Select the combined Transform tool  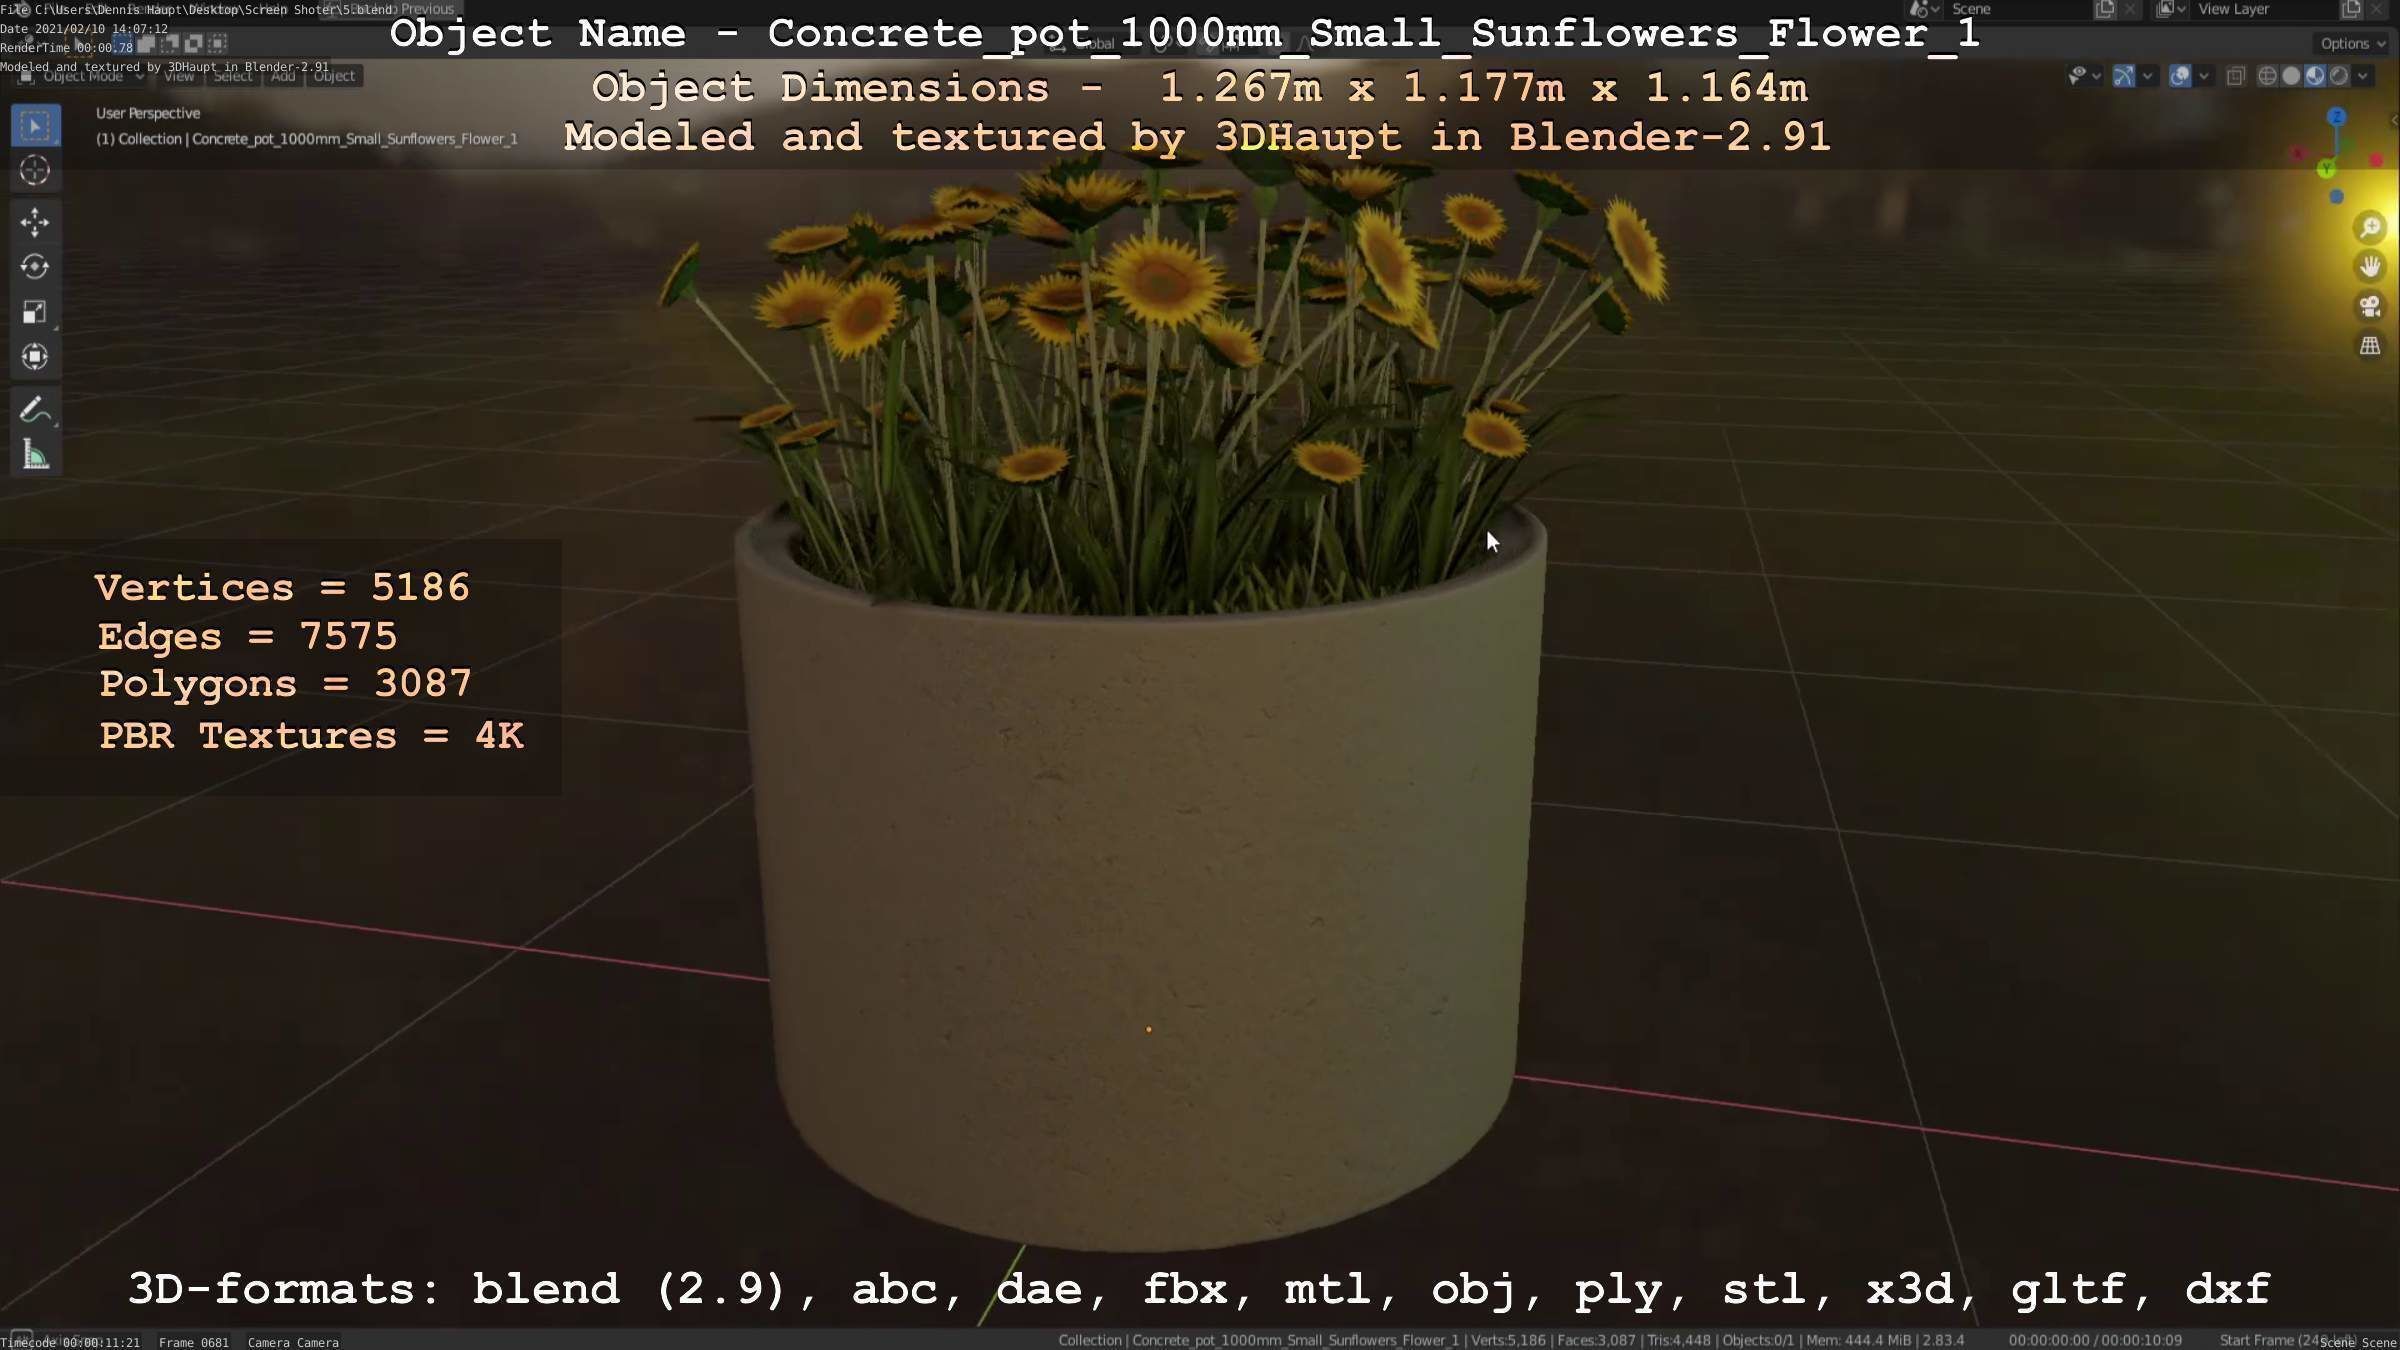35,357
